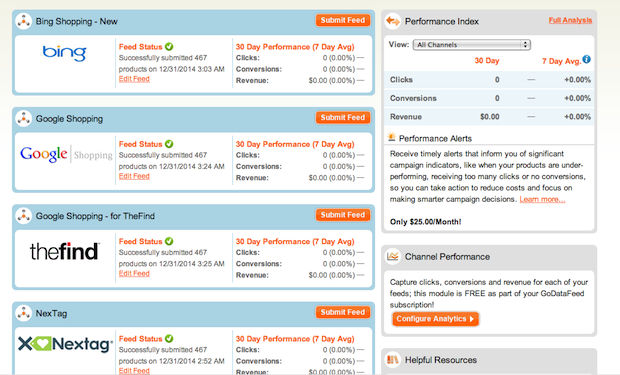Click the Helpful Resources books icon
This screenshot has width=620, height=375.
[393, 360]
